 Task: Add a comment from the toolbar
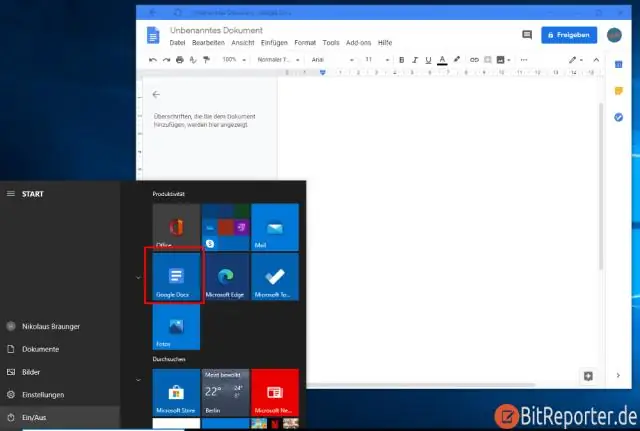487,60
